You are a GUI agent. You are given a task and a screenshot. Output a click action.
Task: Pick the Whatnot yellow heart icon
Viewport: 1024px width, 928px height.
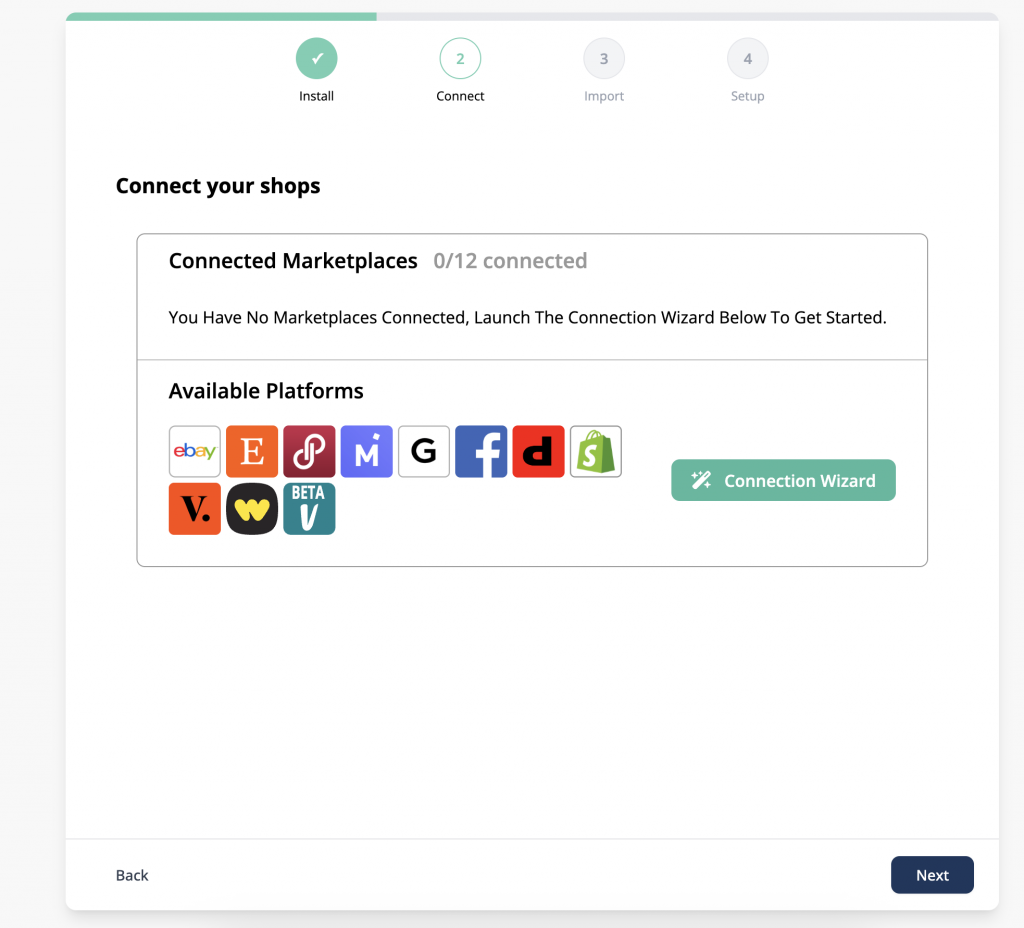click(x=252, y=509)
